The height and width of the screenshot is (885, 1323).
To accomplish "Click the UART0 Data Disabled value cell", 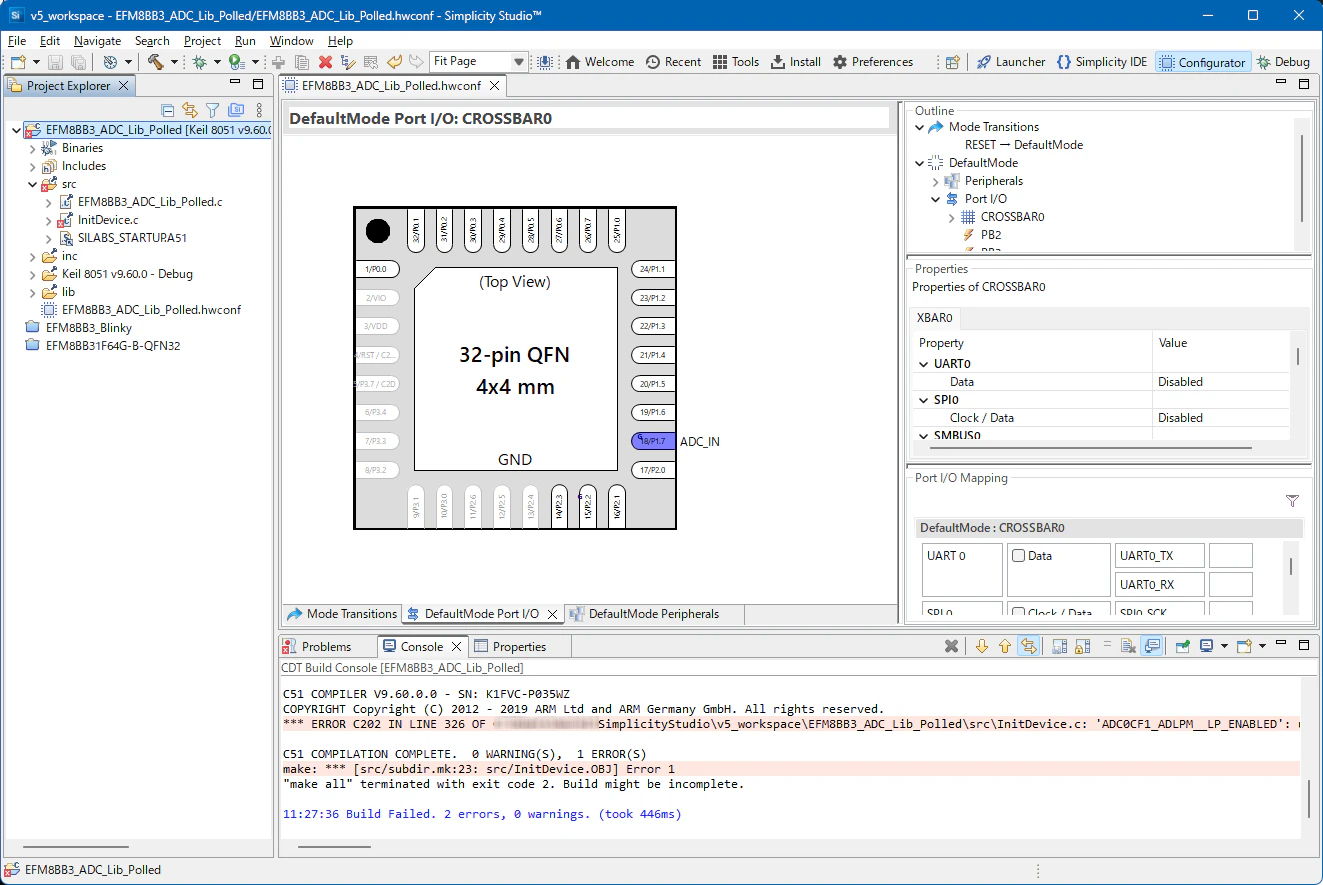I will point(1220,382).
